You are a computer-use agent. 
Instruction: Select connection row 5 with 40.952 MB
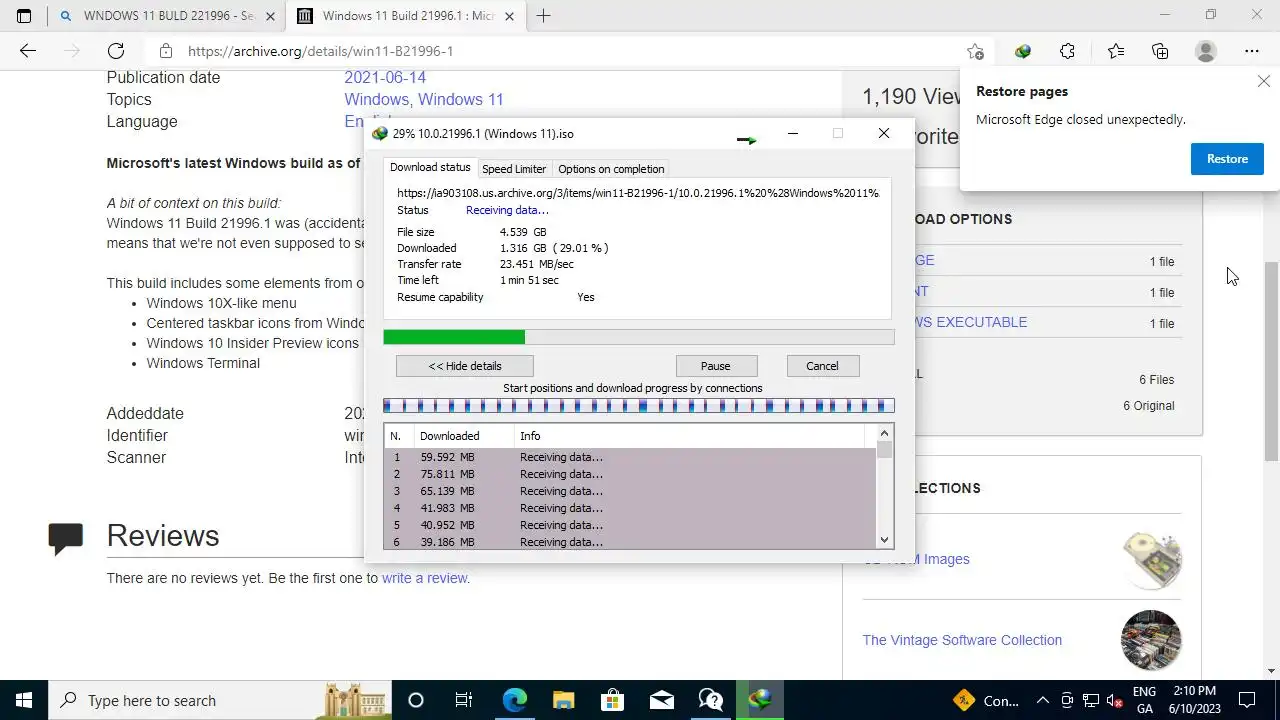(x=630, y=525)
